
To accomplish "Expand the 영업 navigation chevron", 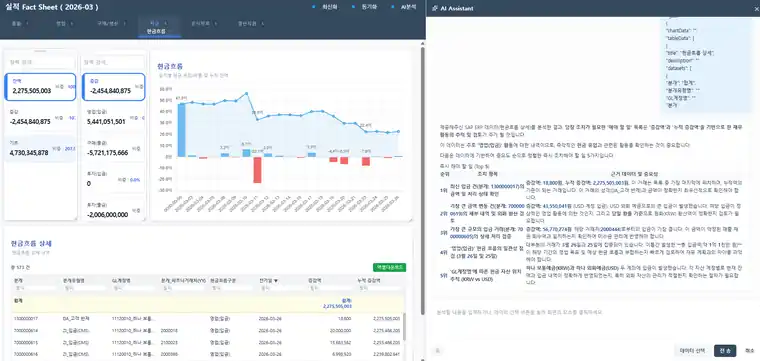I will 72,23.
